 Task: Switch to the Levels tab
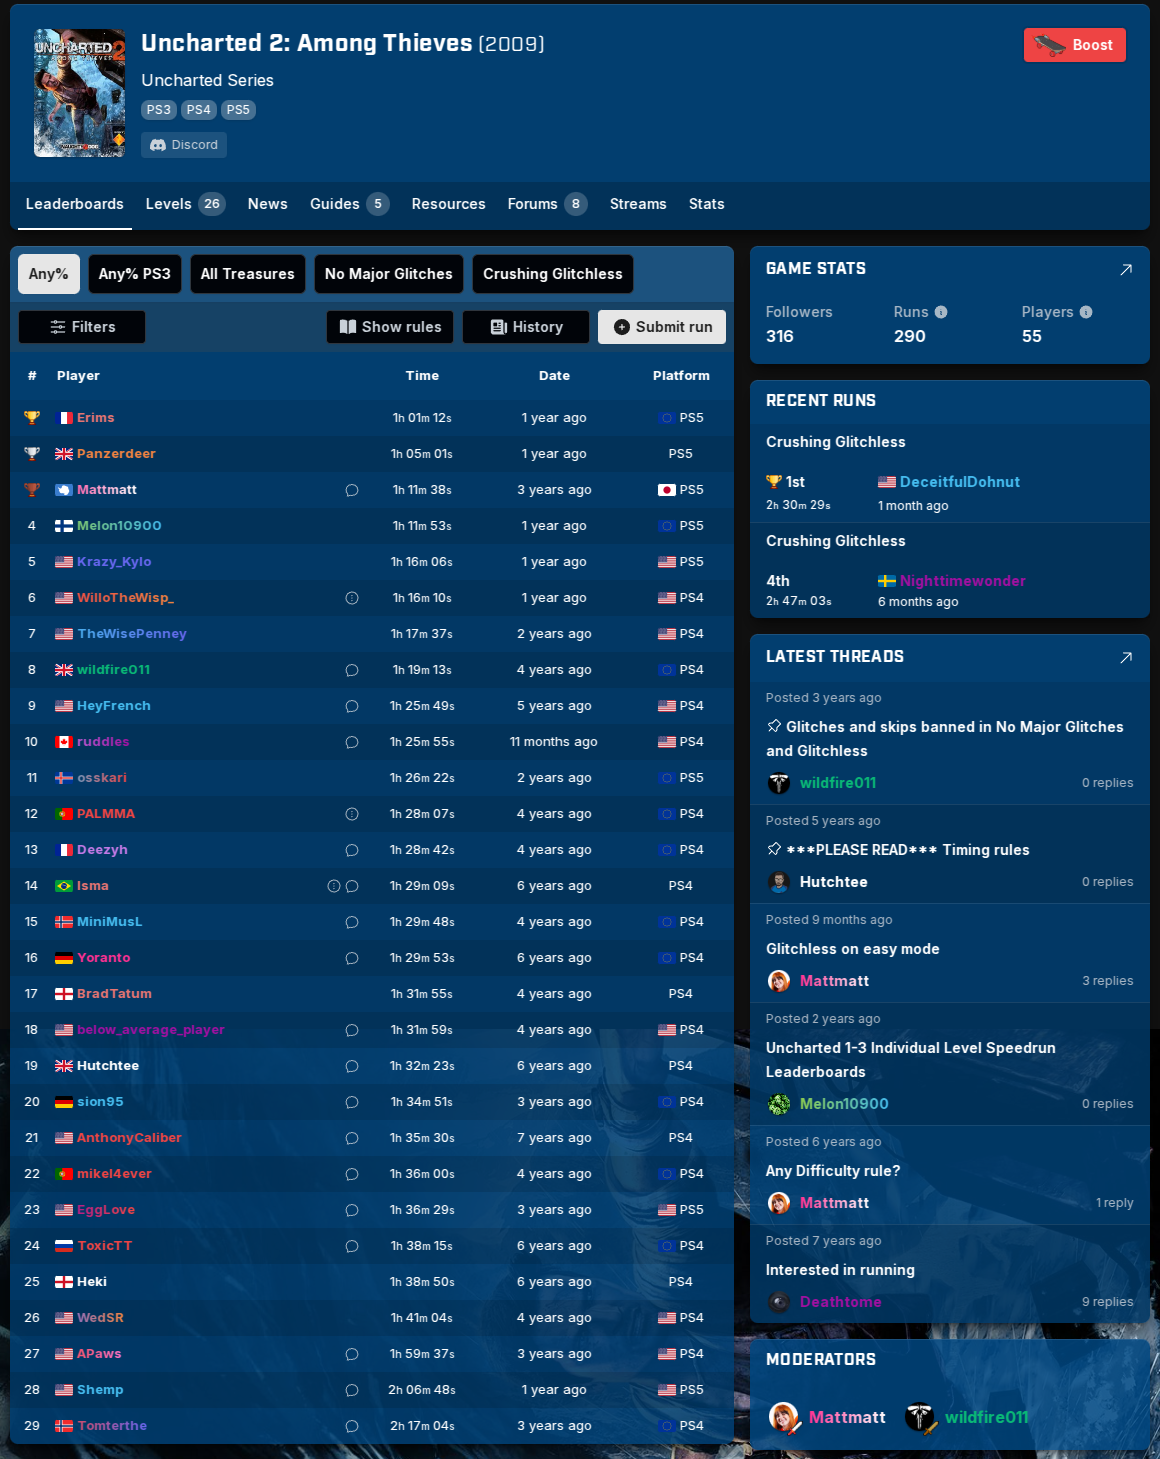point(185,204)
